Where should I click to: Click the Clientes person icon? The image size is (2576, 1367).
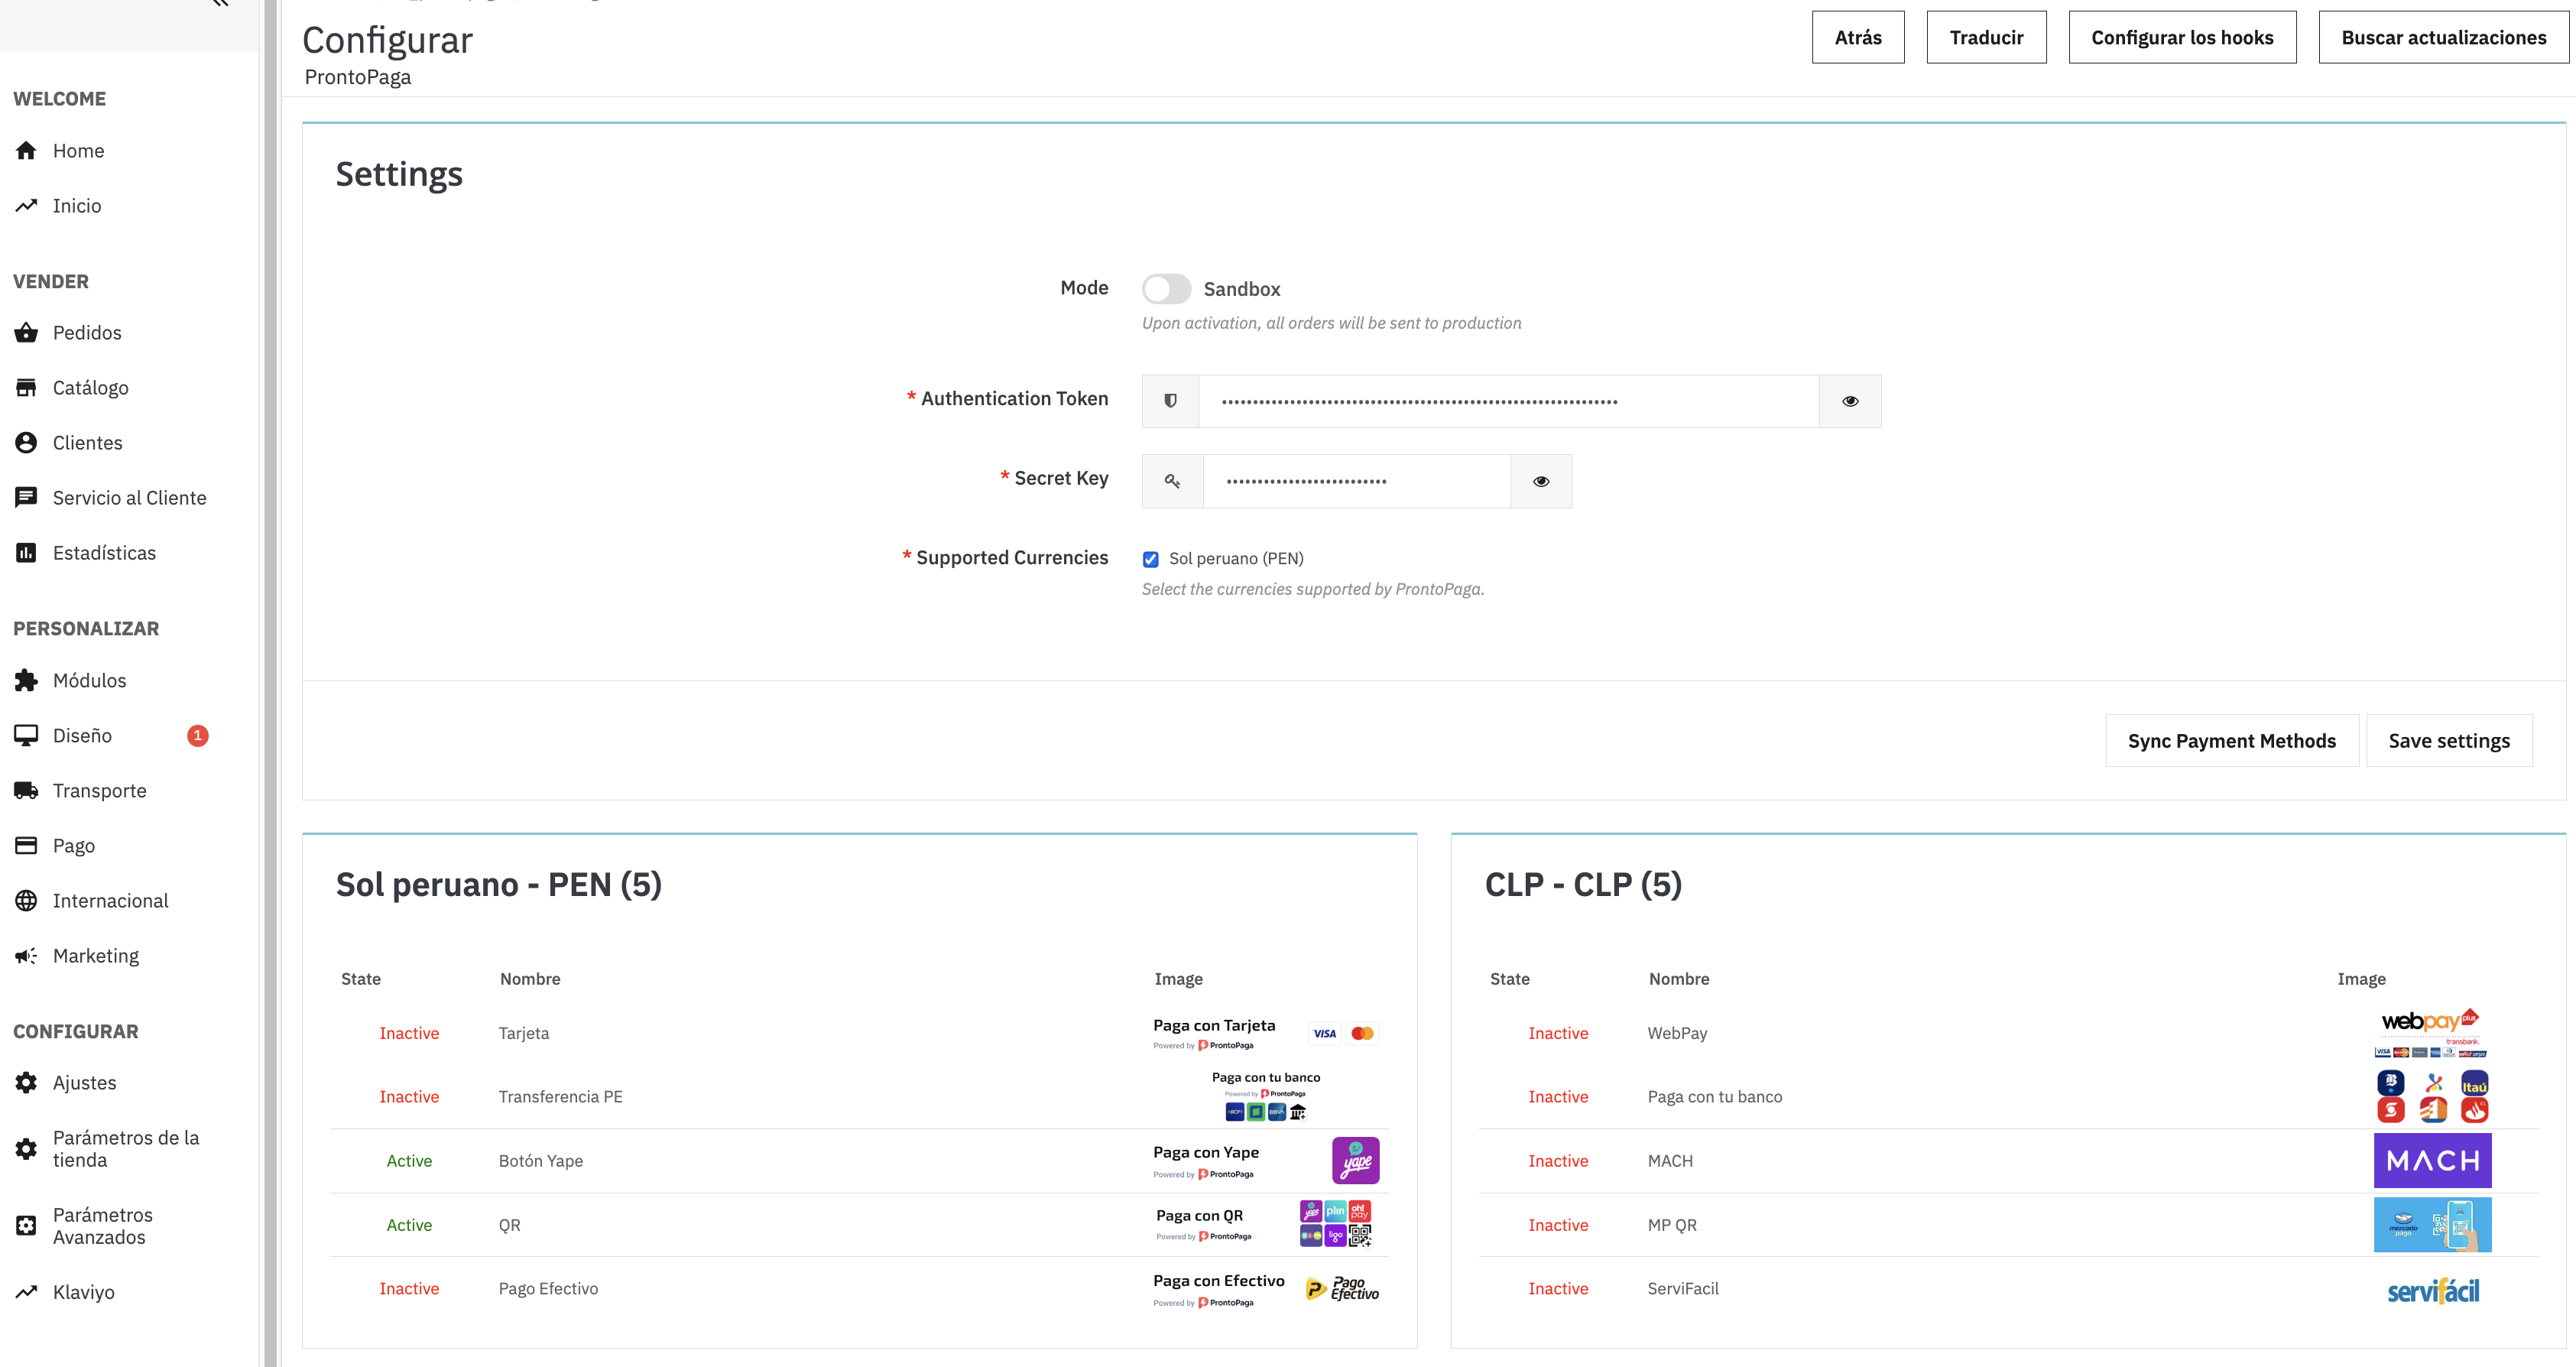(x=26, y=443)
